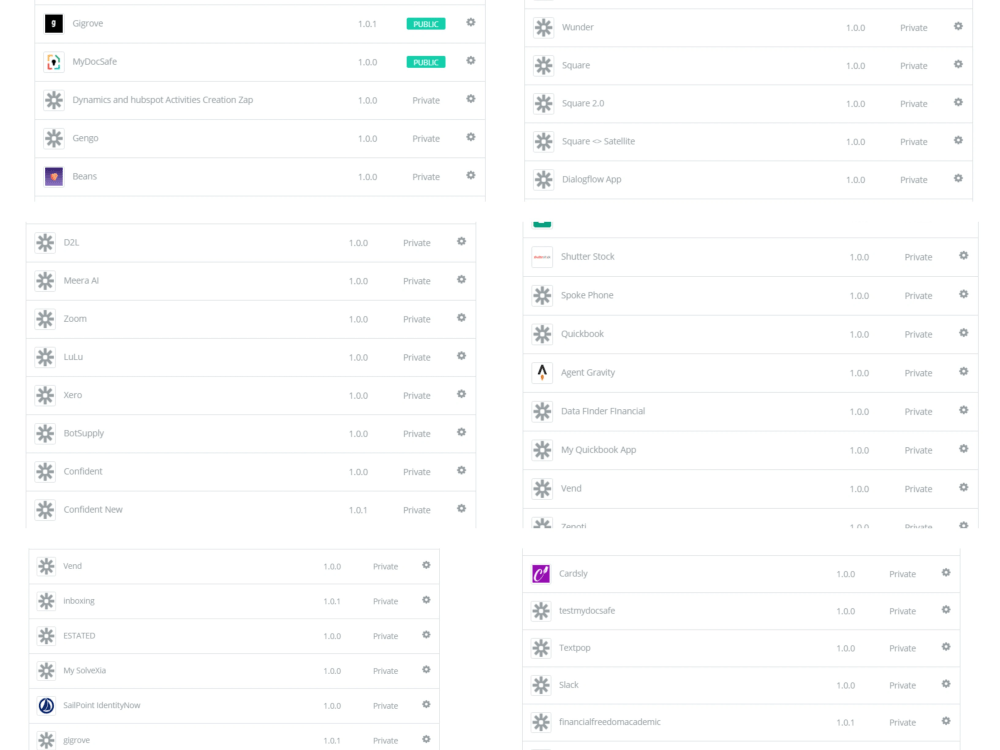Click the Dynamics and hubspot Activities Creation Zap name
The image size is (1000, 750).
tap(163, 99)
